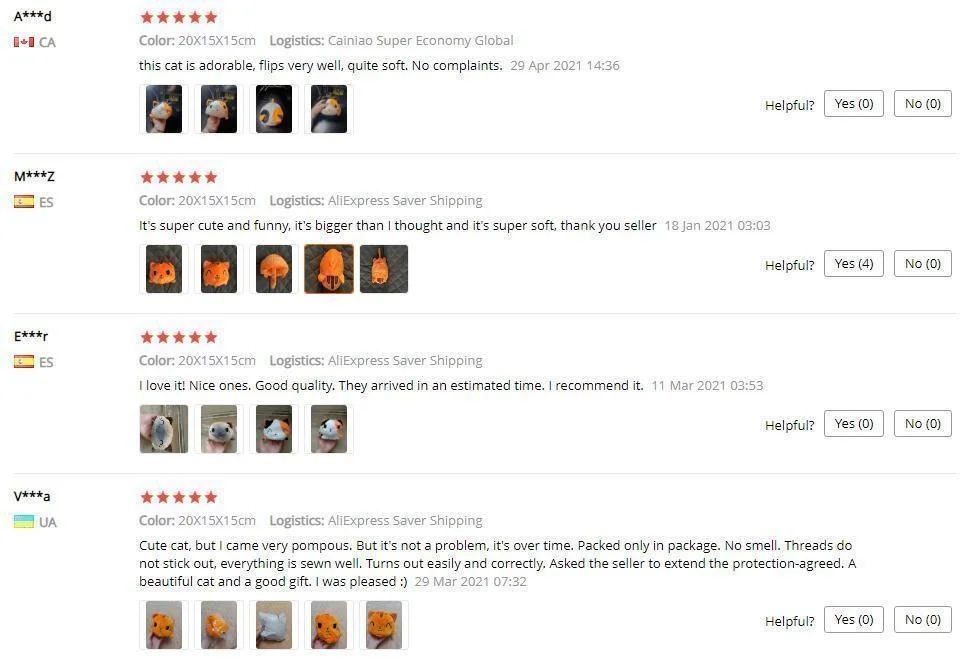Open first photo in A***d's review
The height and width of the screenshot is (667, 973).
164,109
